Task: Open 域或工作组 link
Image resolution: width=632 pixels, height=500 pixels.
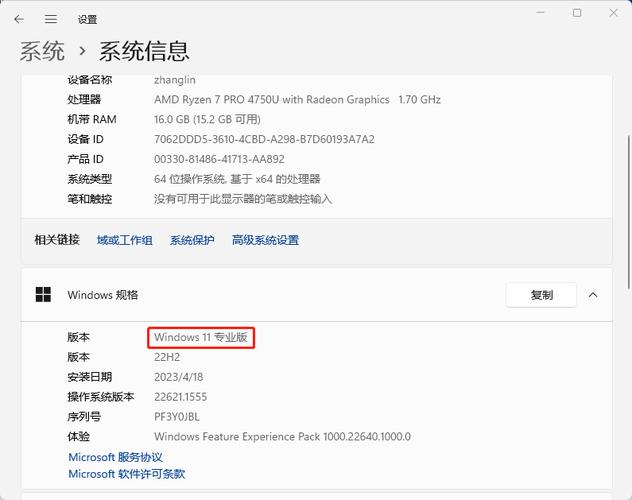Action: coord(125,240)
